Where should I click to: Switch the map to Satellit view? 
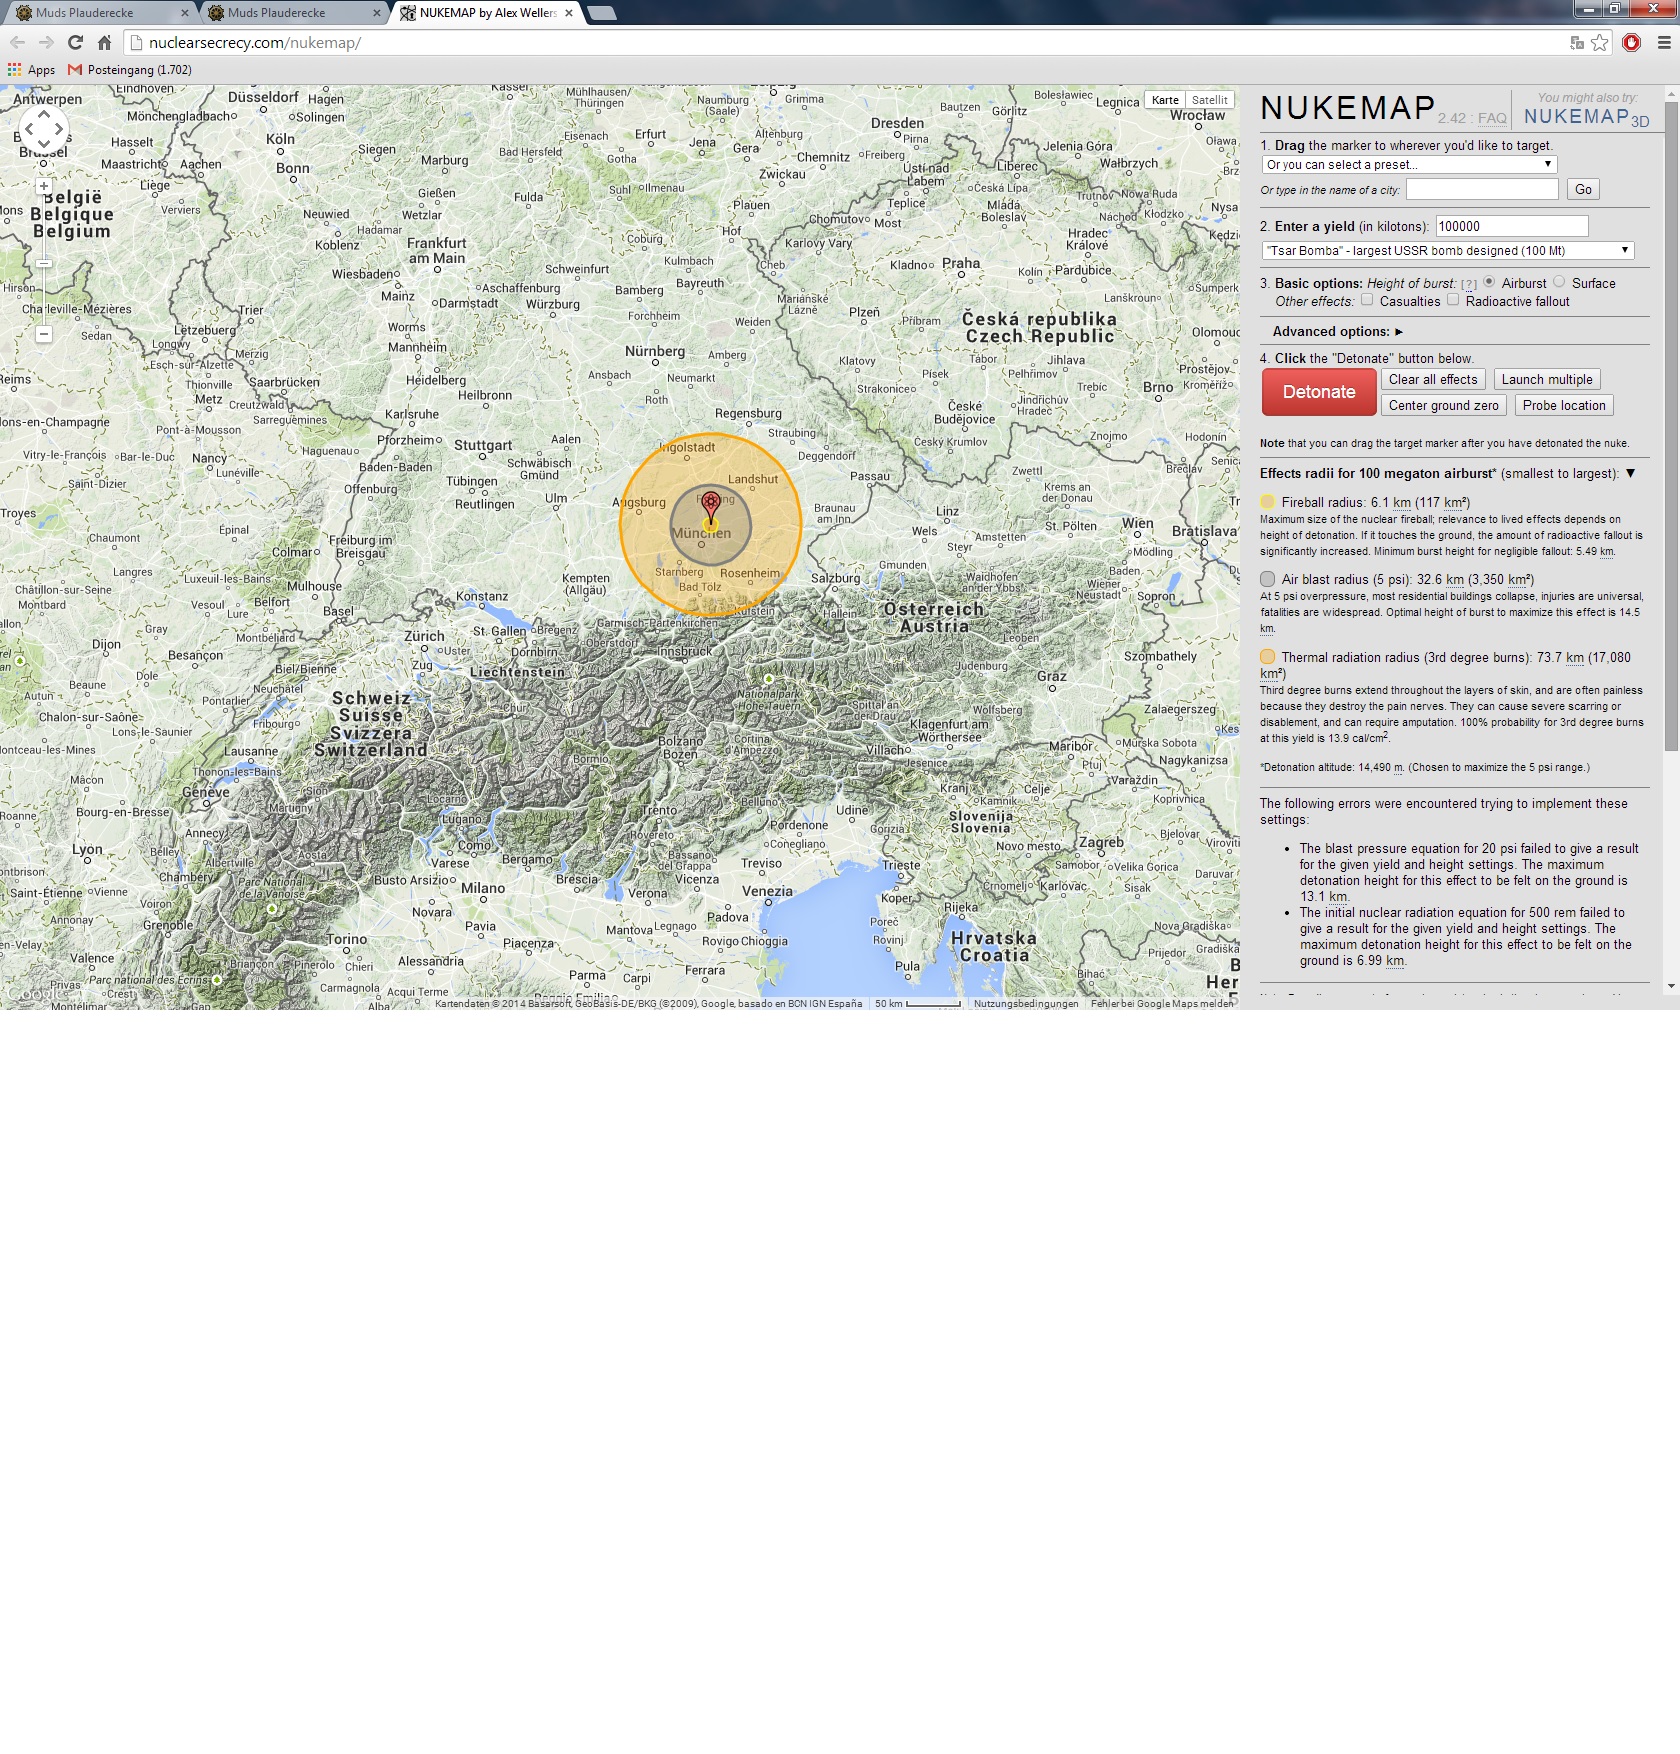coord(1209,100)
